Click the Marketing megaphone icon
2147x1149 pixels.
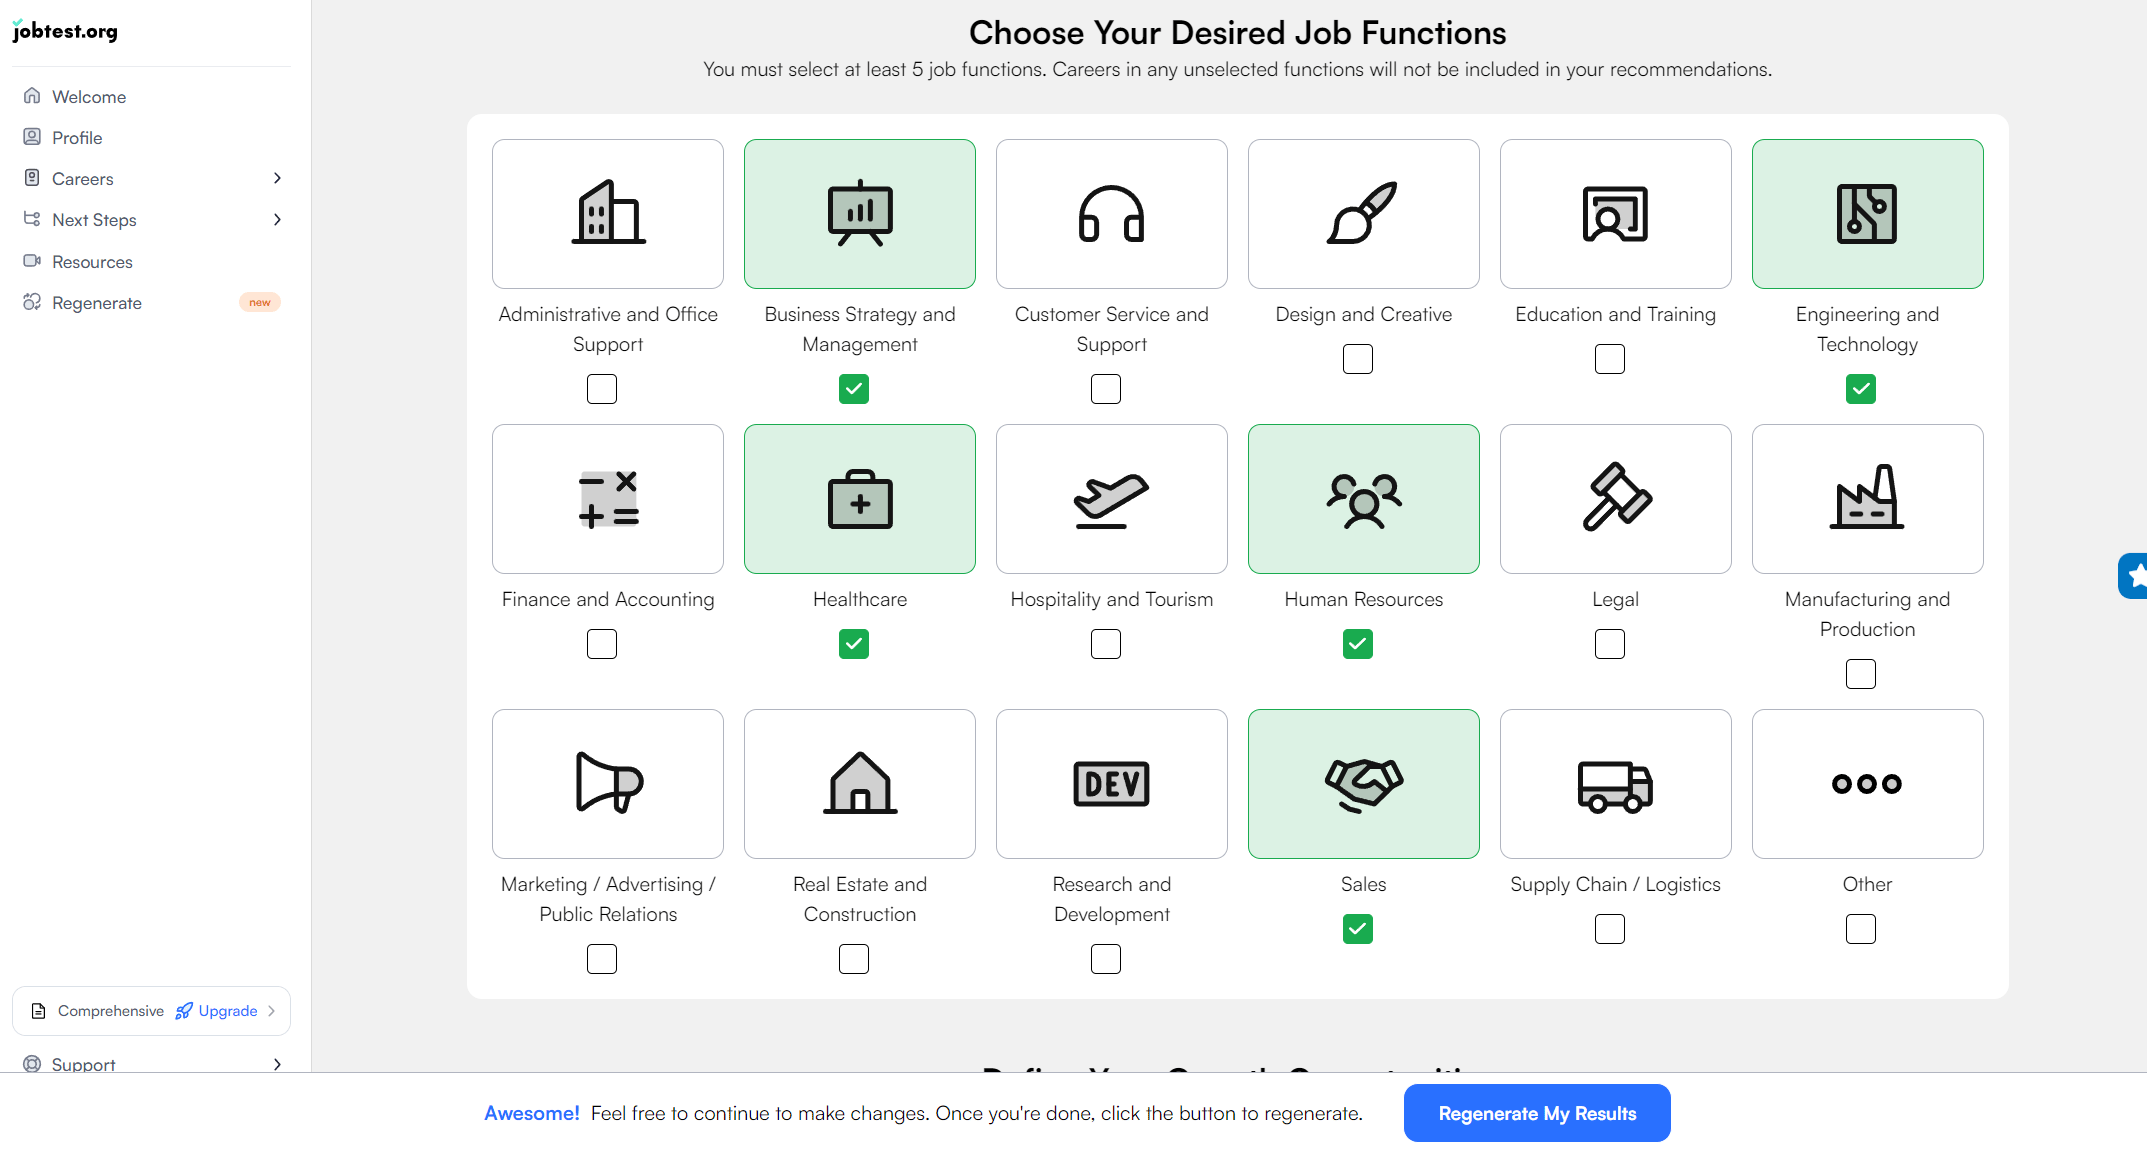coord(608,783)
